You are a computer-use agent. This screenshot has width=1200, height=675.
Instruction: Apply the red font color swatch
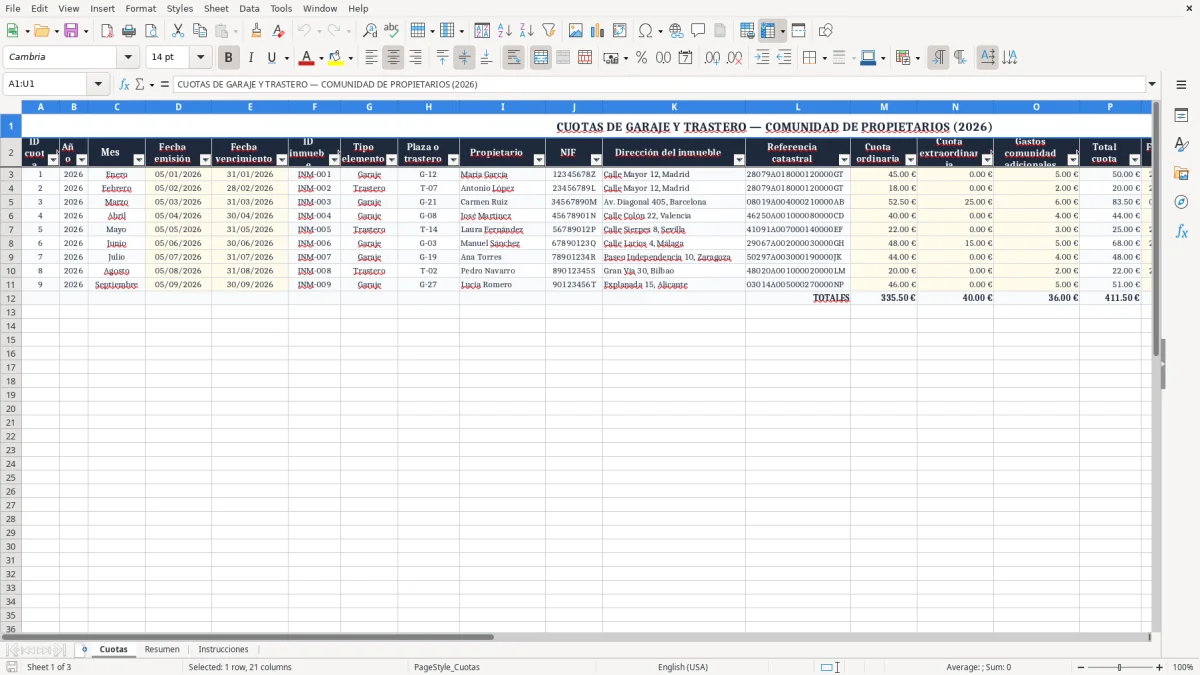tap(307, 58)
